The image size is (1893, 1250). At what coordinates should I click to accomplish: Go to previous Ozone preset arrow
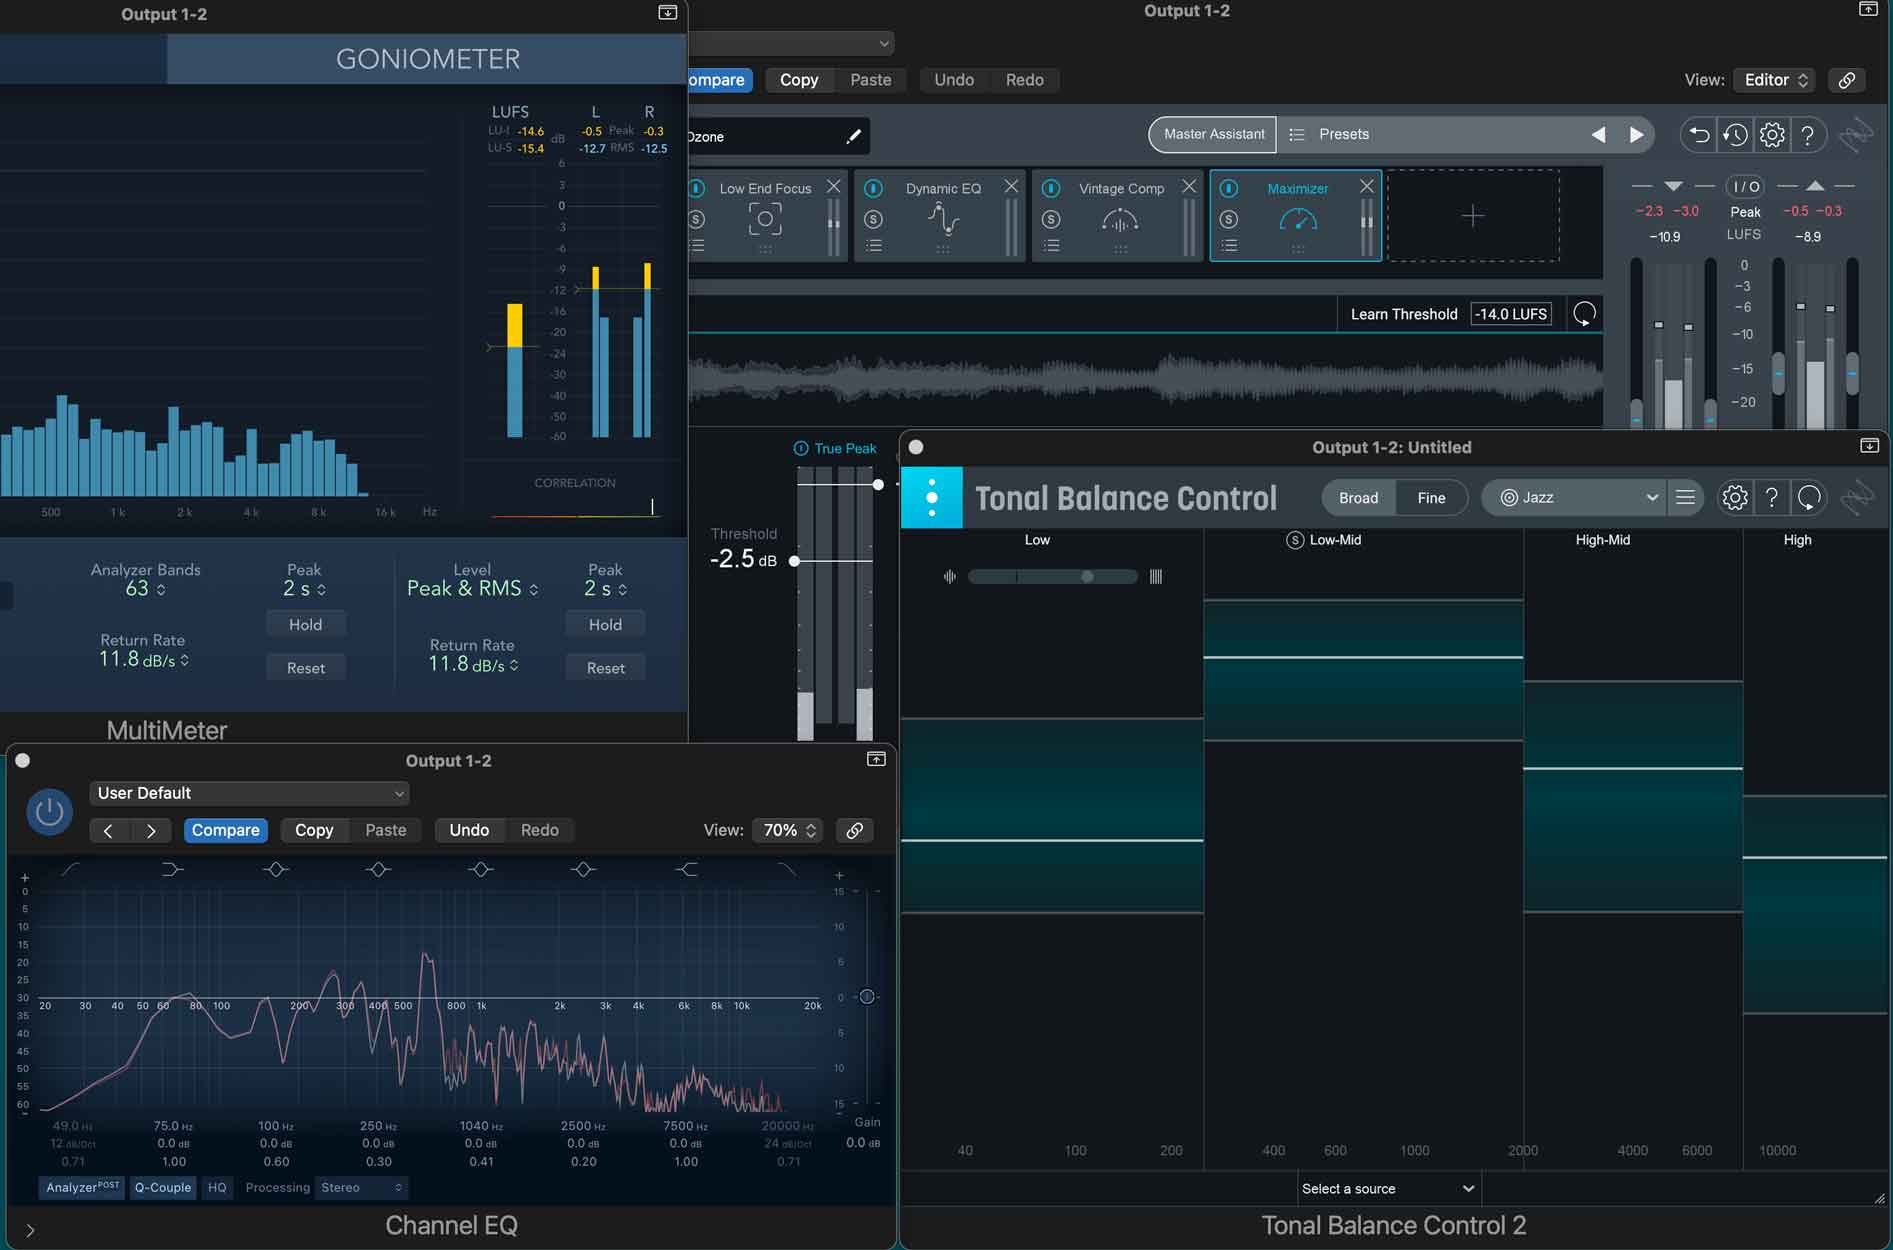(x=1598, y=135)
